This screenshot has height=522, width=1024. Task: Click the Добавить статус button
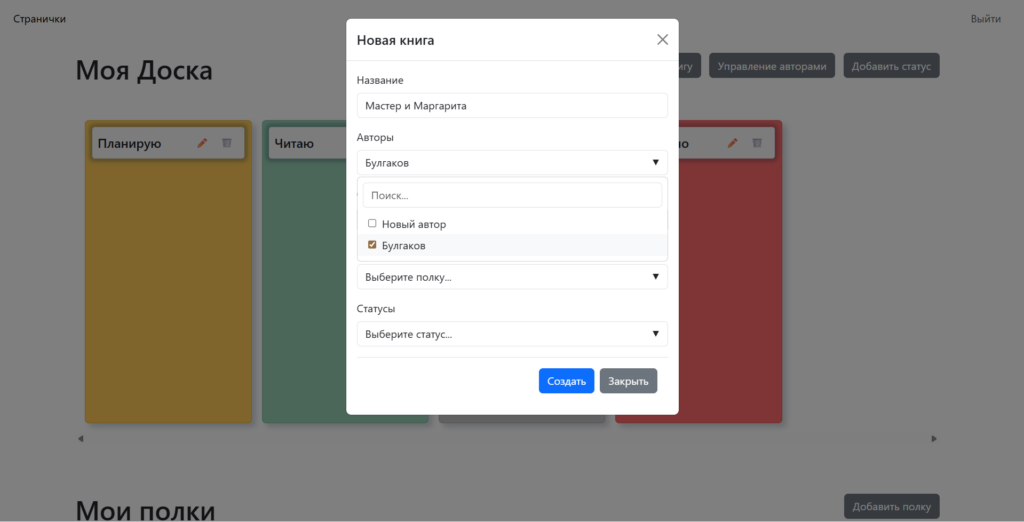[x=891, y=66]
